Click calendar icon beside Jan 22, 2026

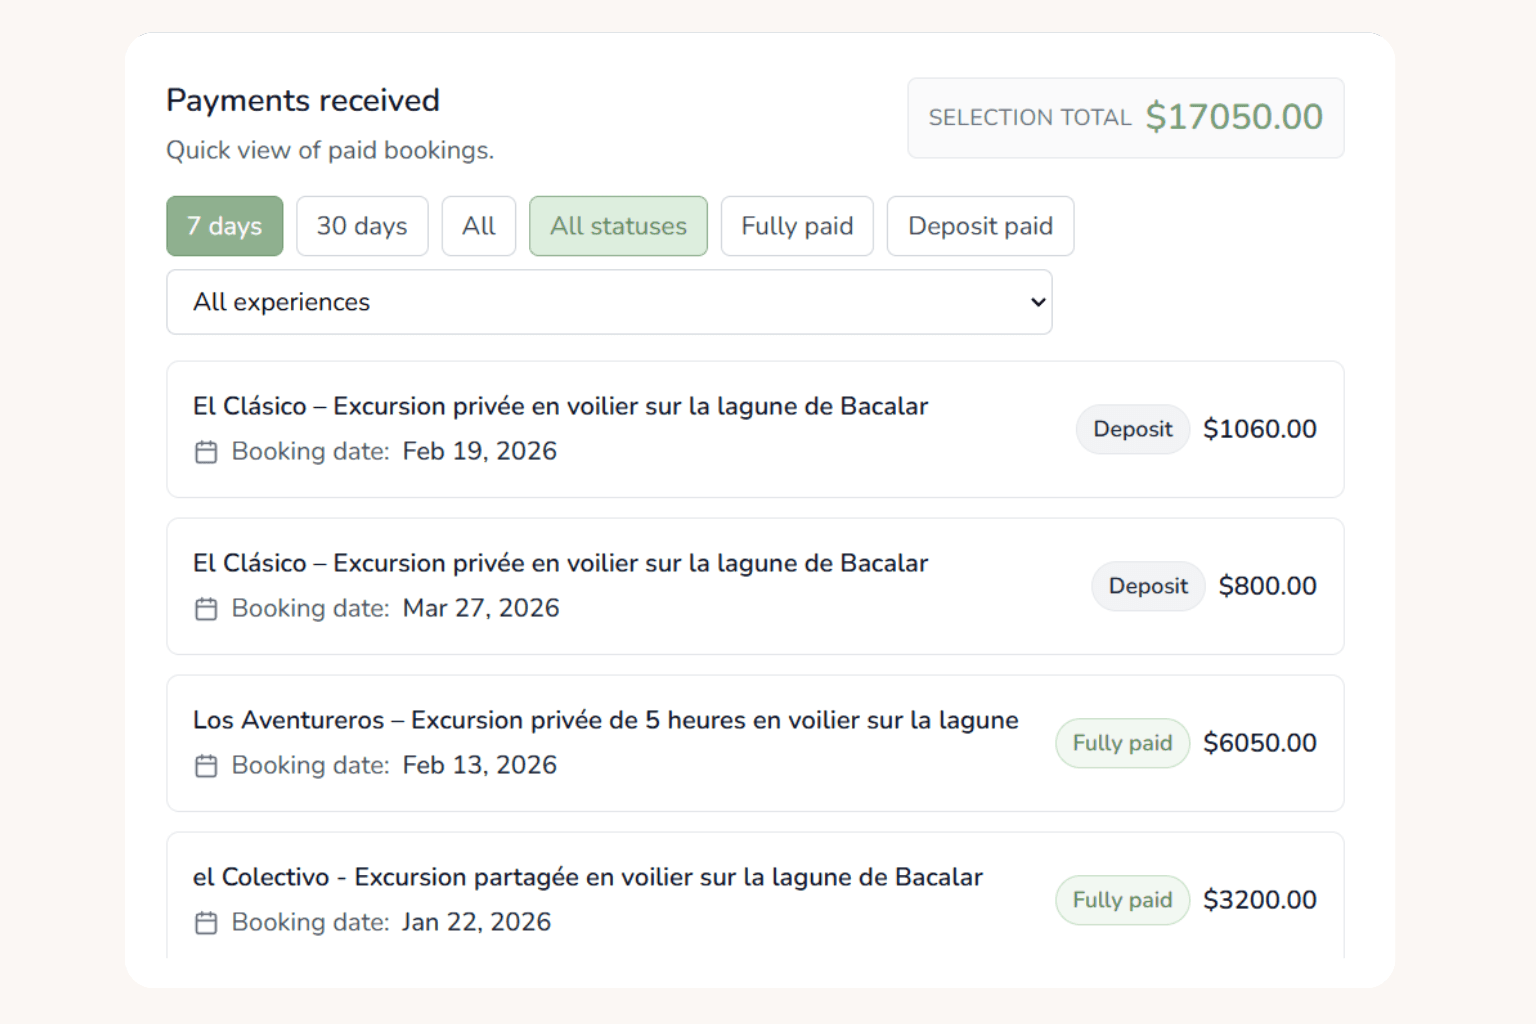(206, 923)
